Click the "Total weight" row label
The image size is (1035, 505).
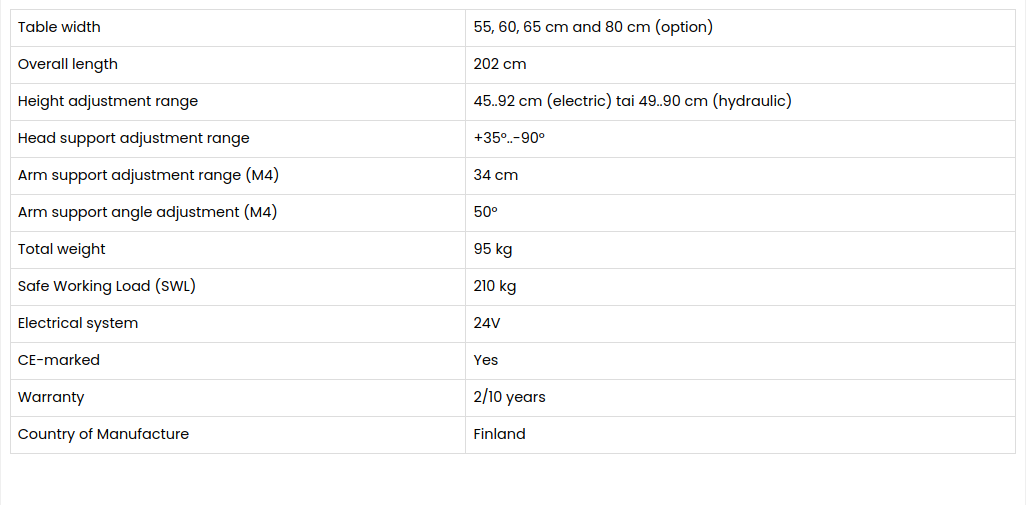(62, 249)
